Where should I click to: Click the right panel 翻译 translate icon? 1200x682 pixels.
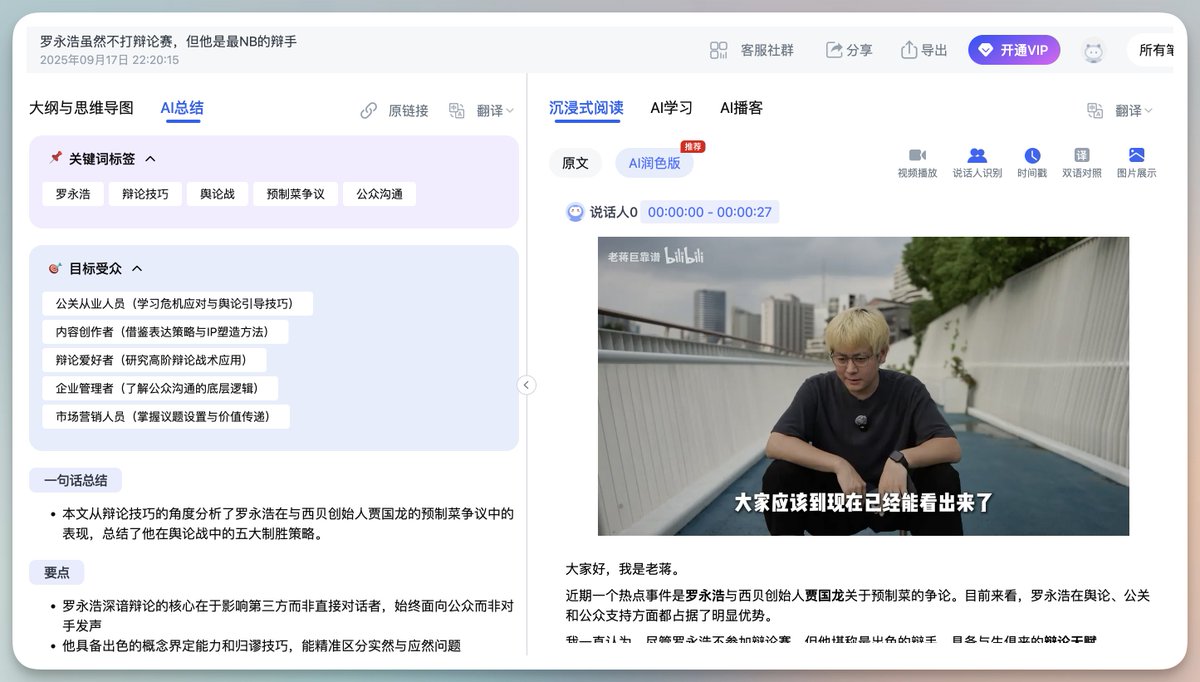[1096, 111]
